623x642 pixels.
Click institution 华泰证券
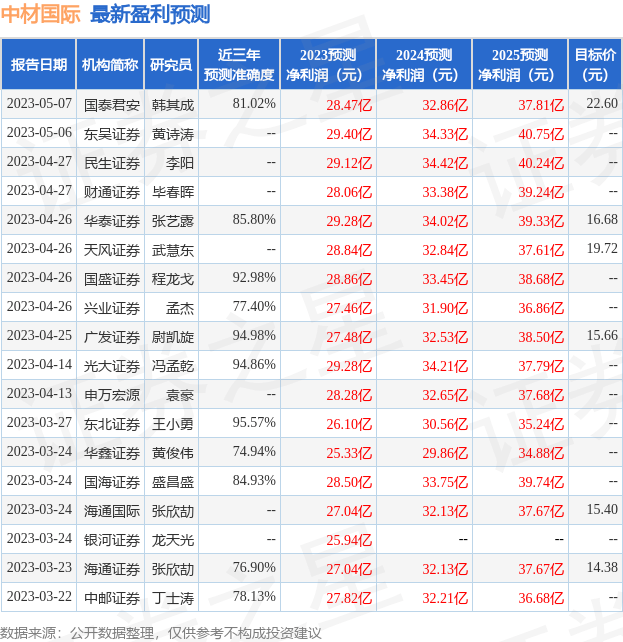[112, 222]
